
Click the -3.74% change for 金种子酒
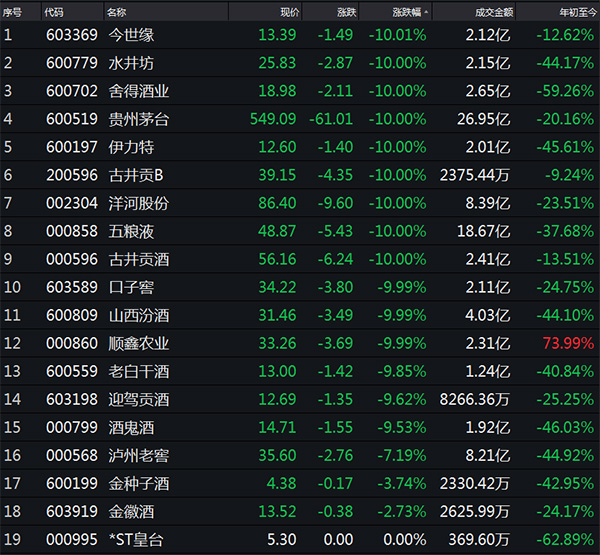402,483
